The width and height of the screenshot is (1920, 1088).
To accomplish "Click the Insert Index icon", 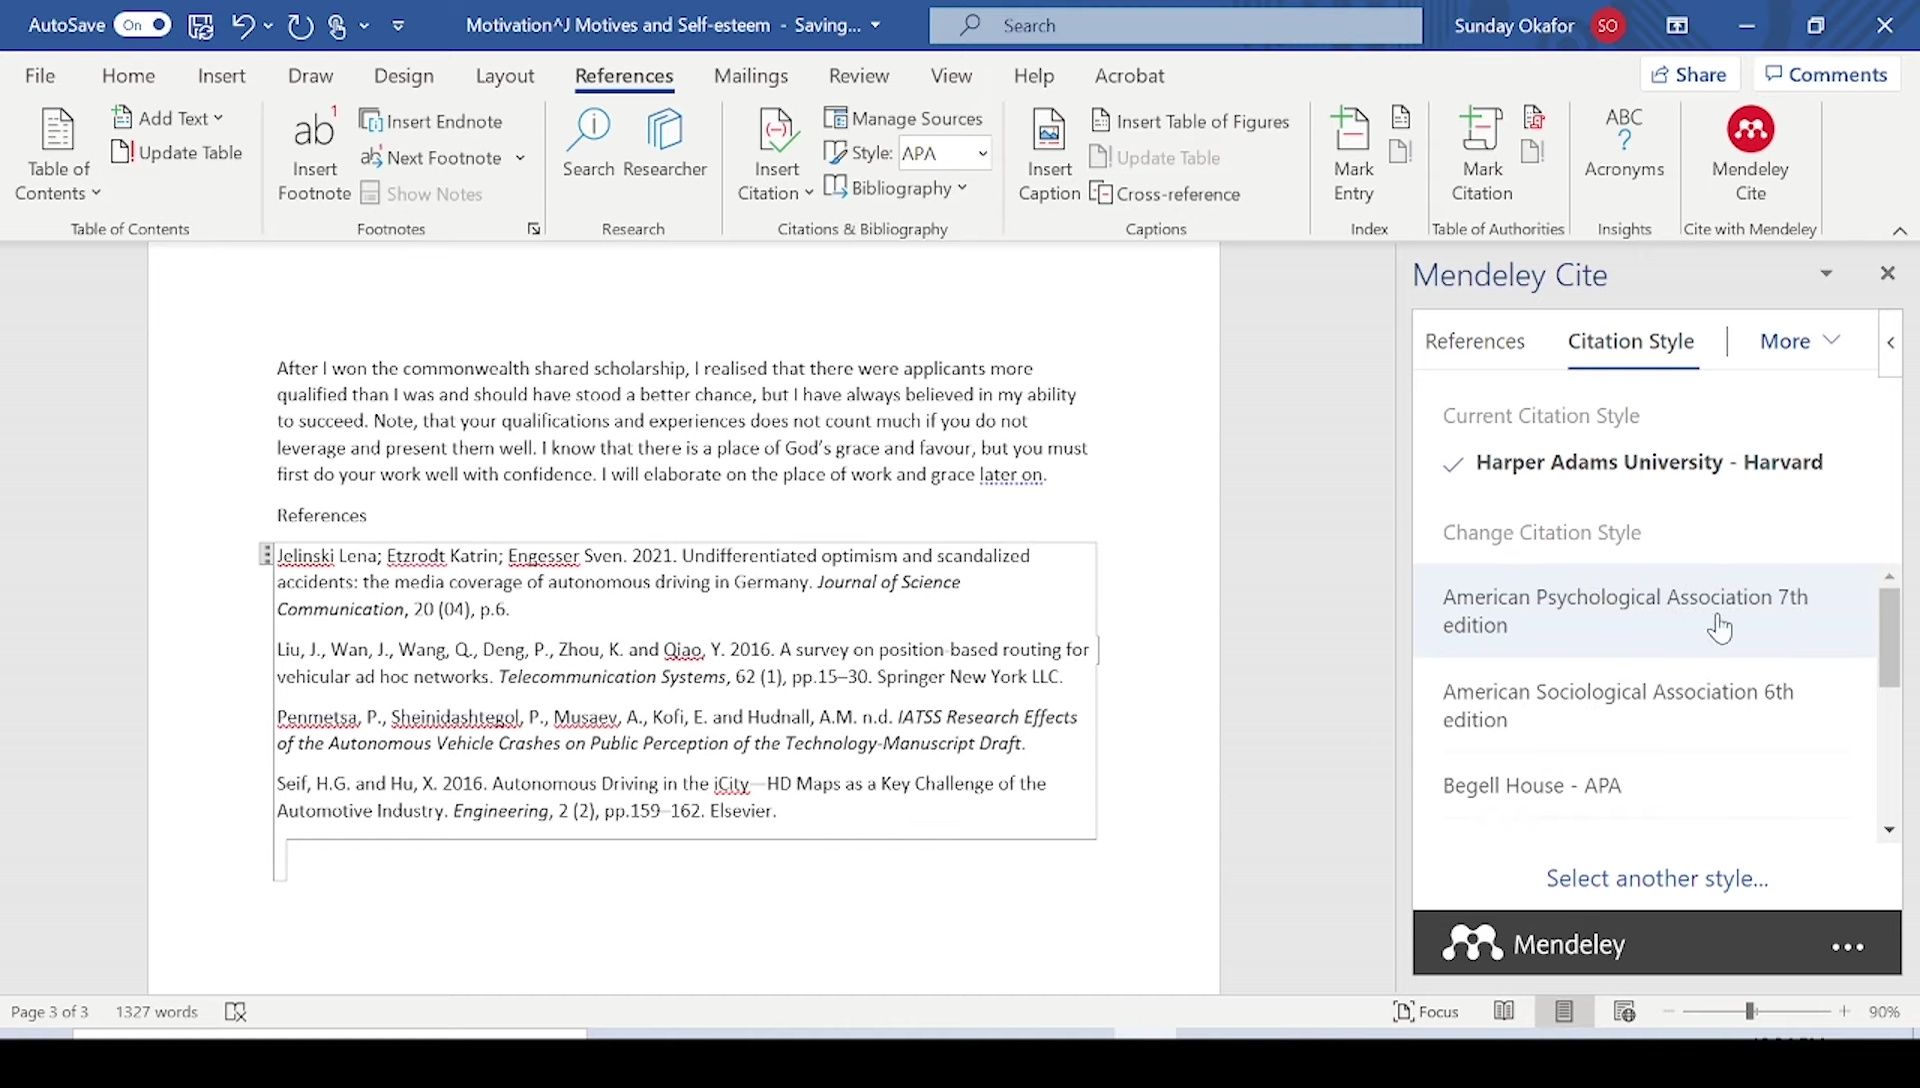I will [x=1401, y=118].
